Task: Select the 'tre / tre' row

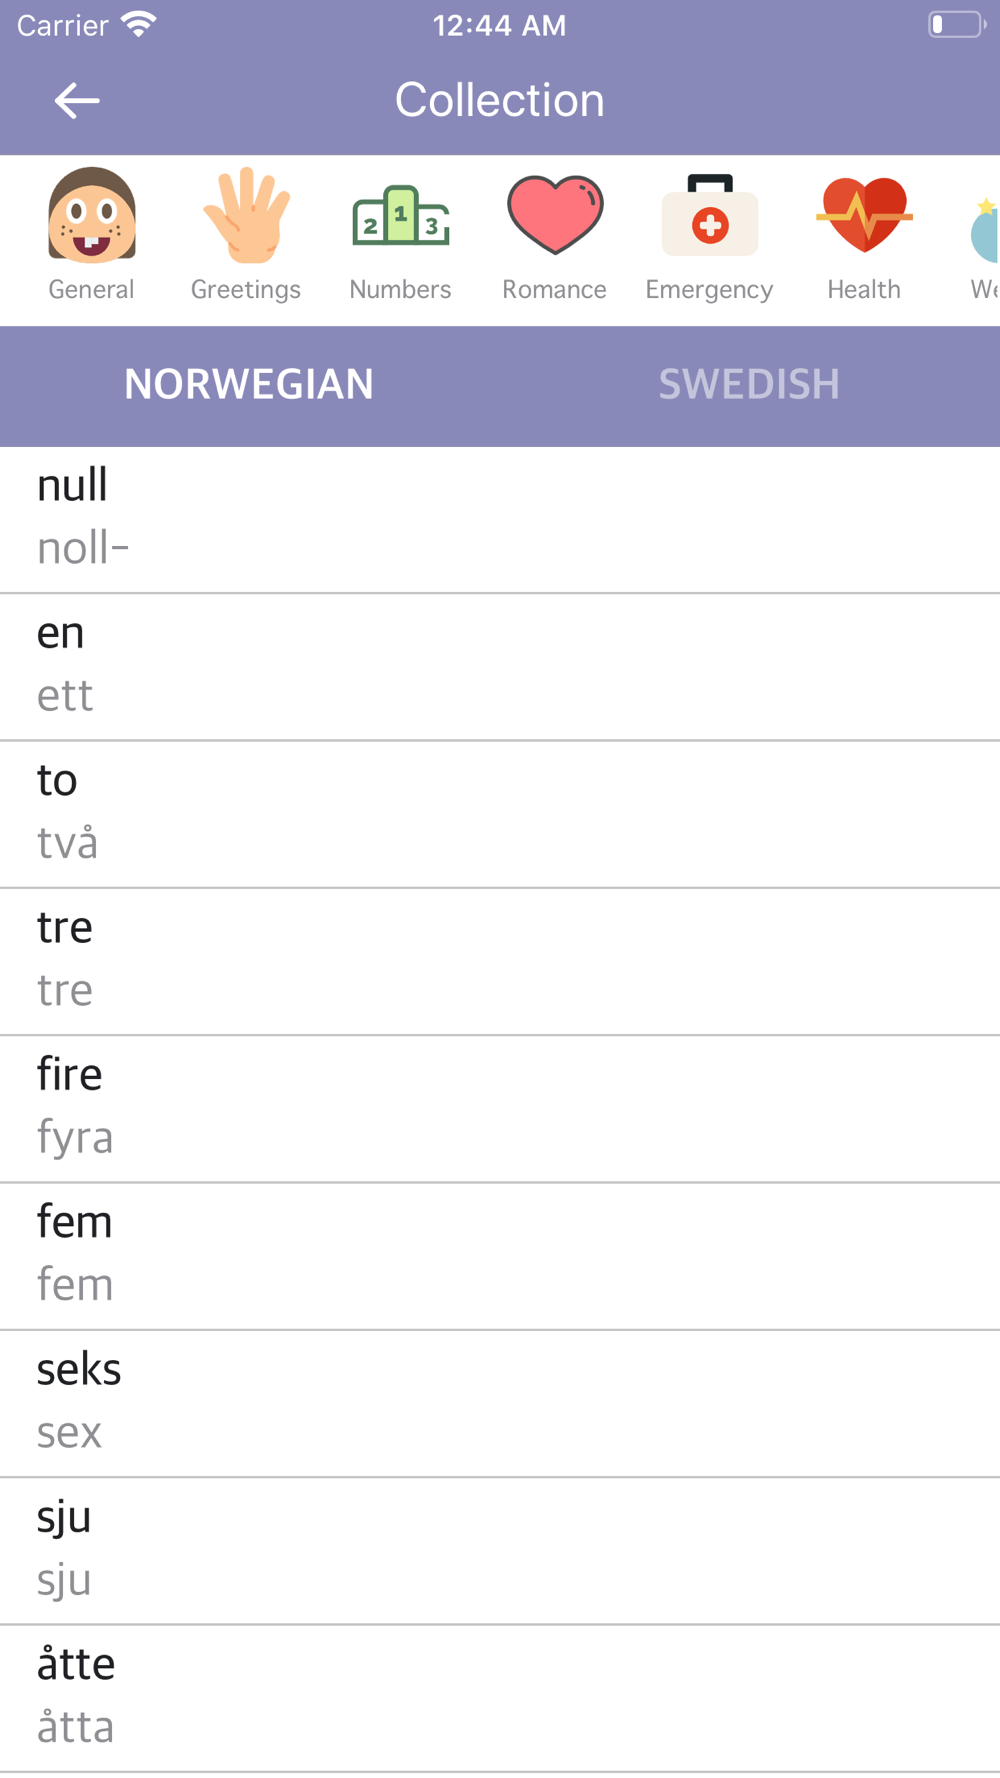Action: 500,961
